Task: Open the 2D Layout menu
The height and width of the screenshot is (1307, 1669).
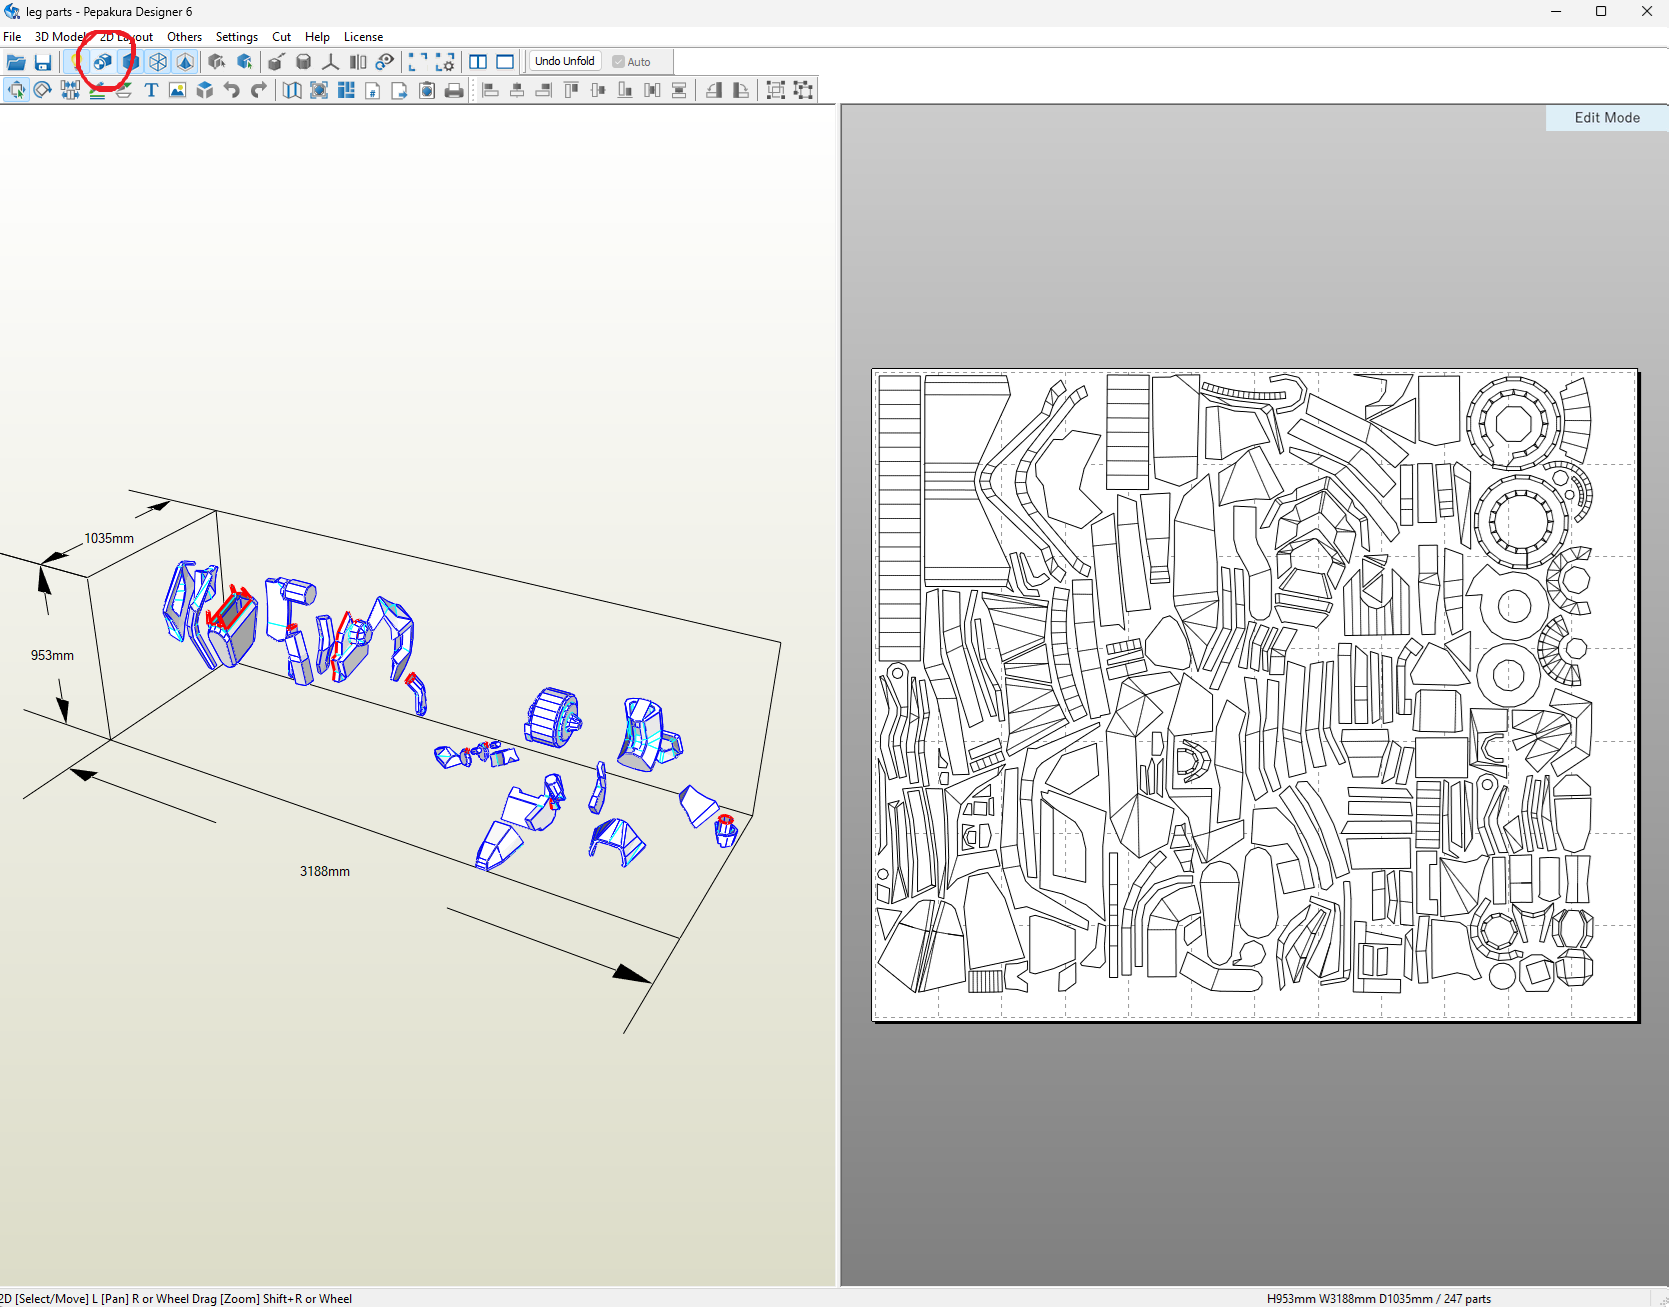Action: 126,37
